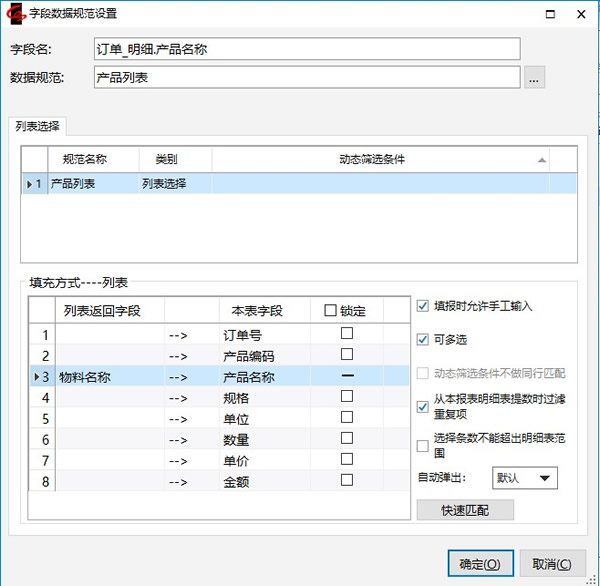This screenshot has height=586, width=600.
Task: Confirm with the 确定(O) button
Action: coord(480,564)
